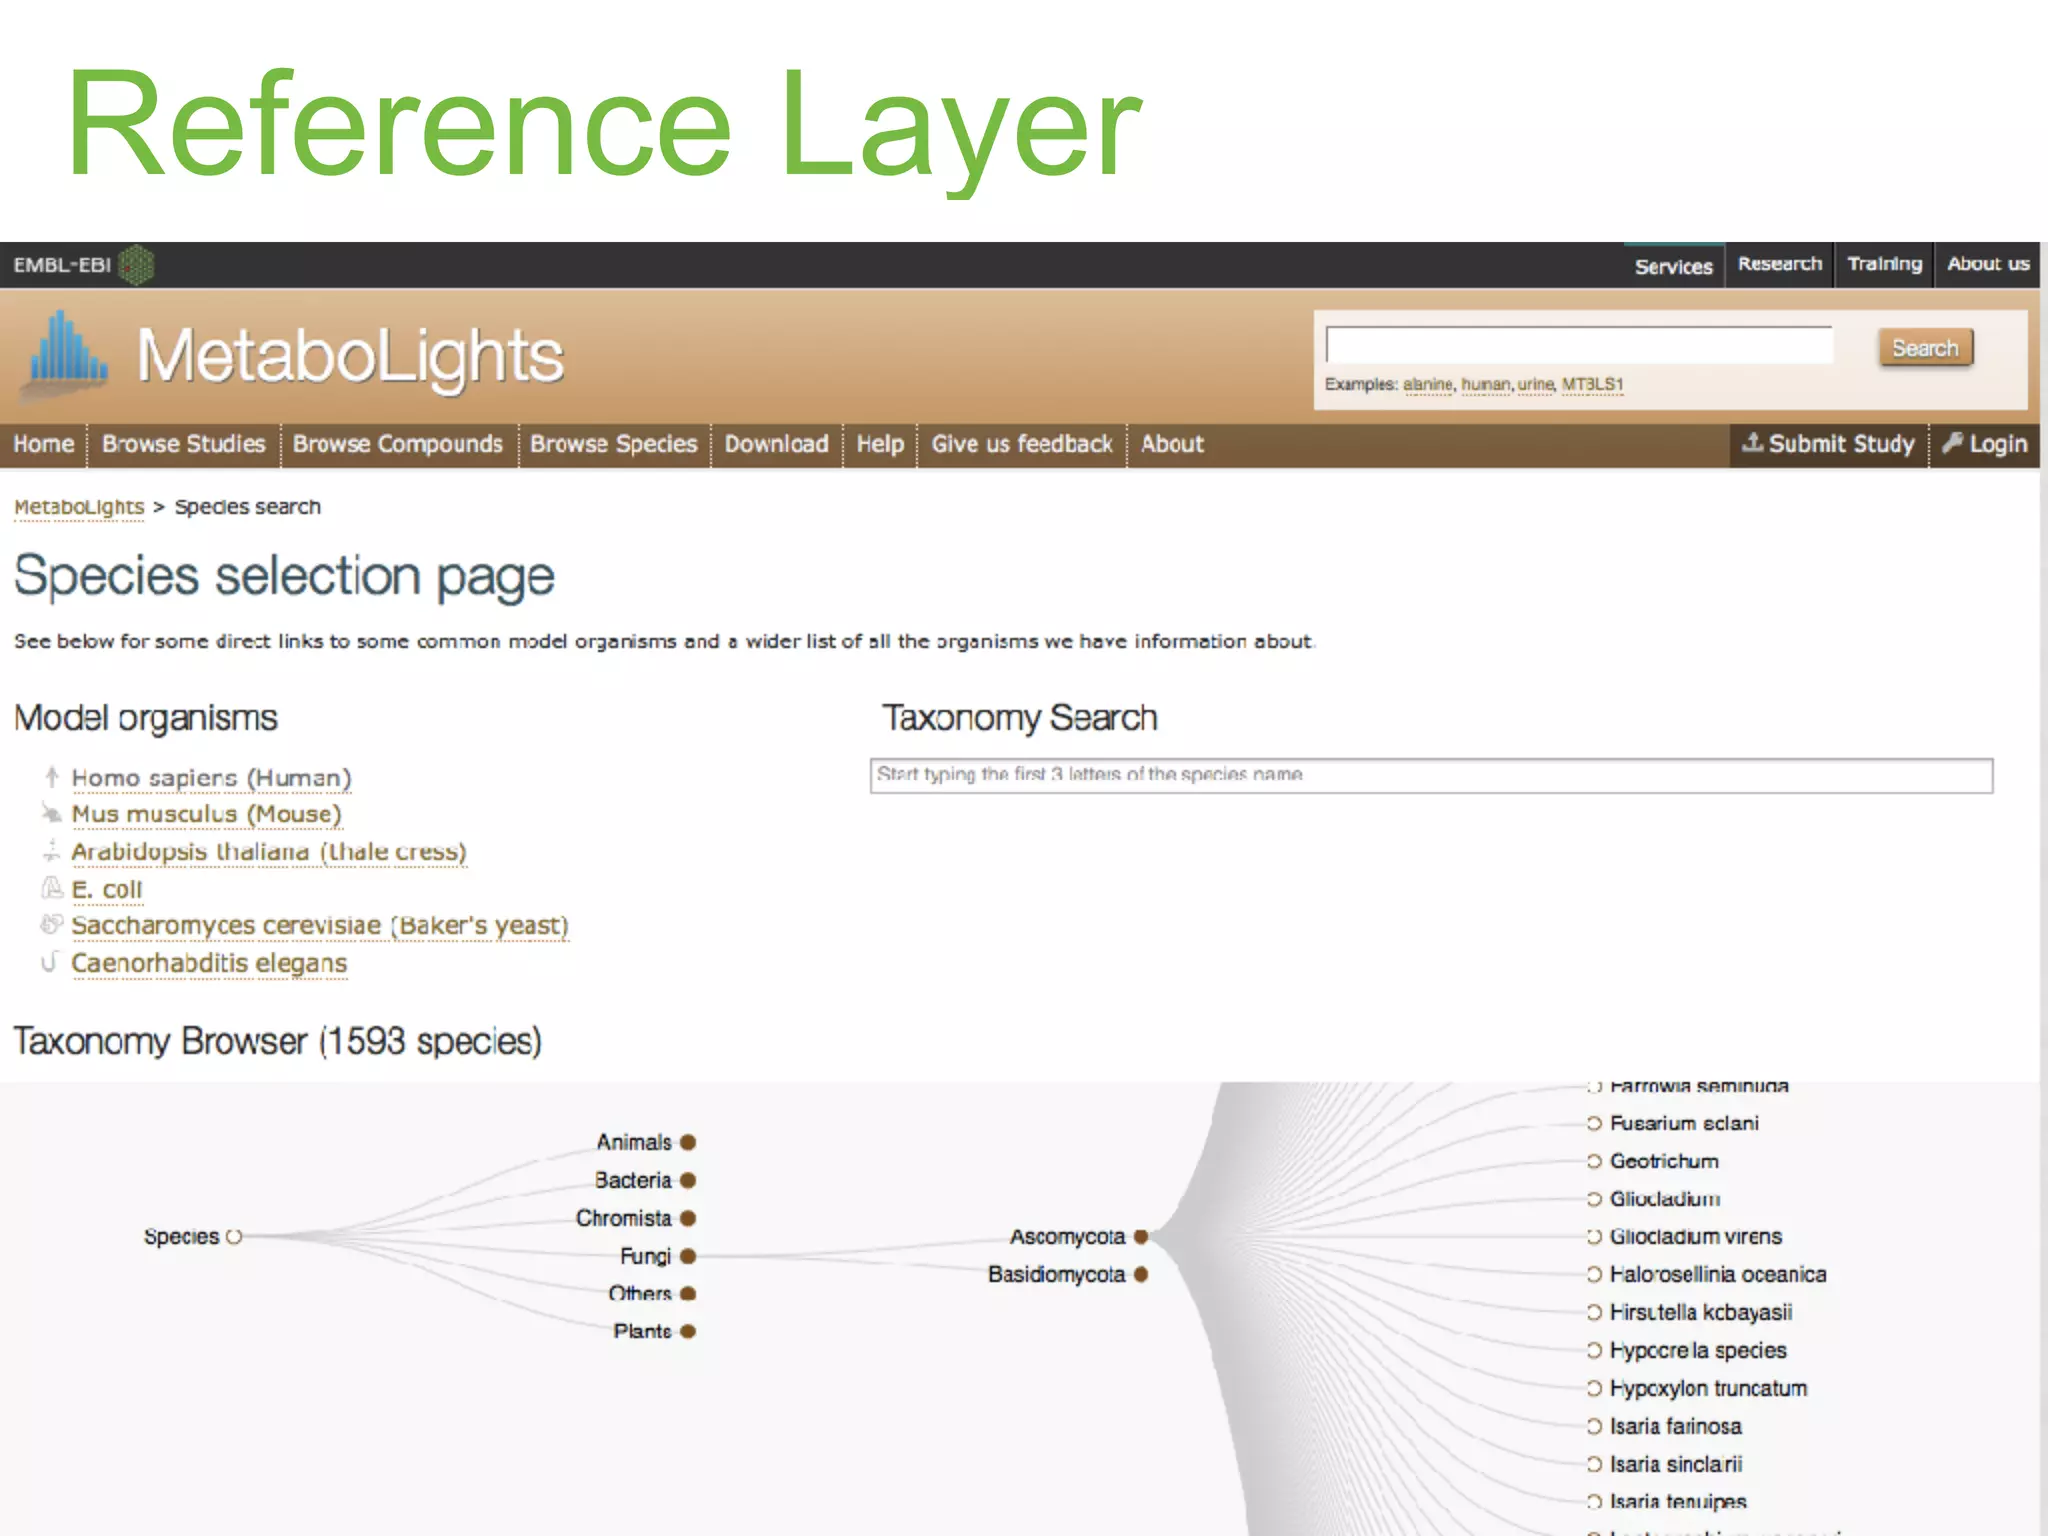Open the Browse Studies menu item
The width and height of the screenshot is (2048, 1536).
183,444
